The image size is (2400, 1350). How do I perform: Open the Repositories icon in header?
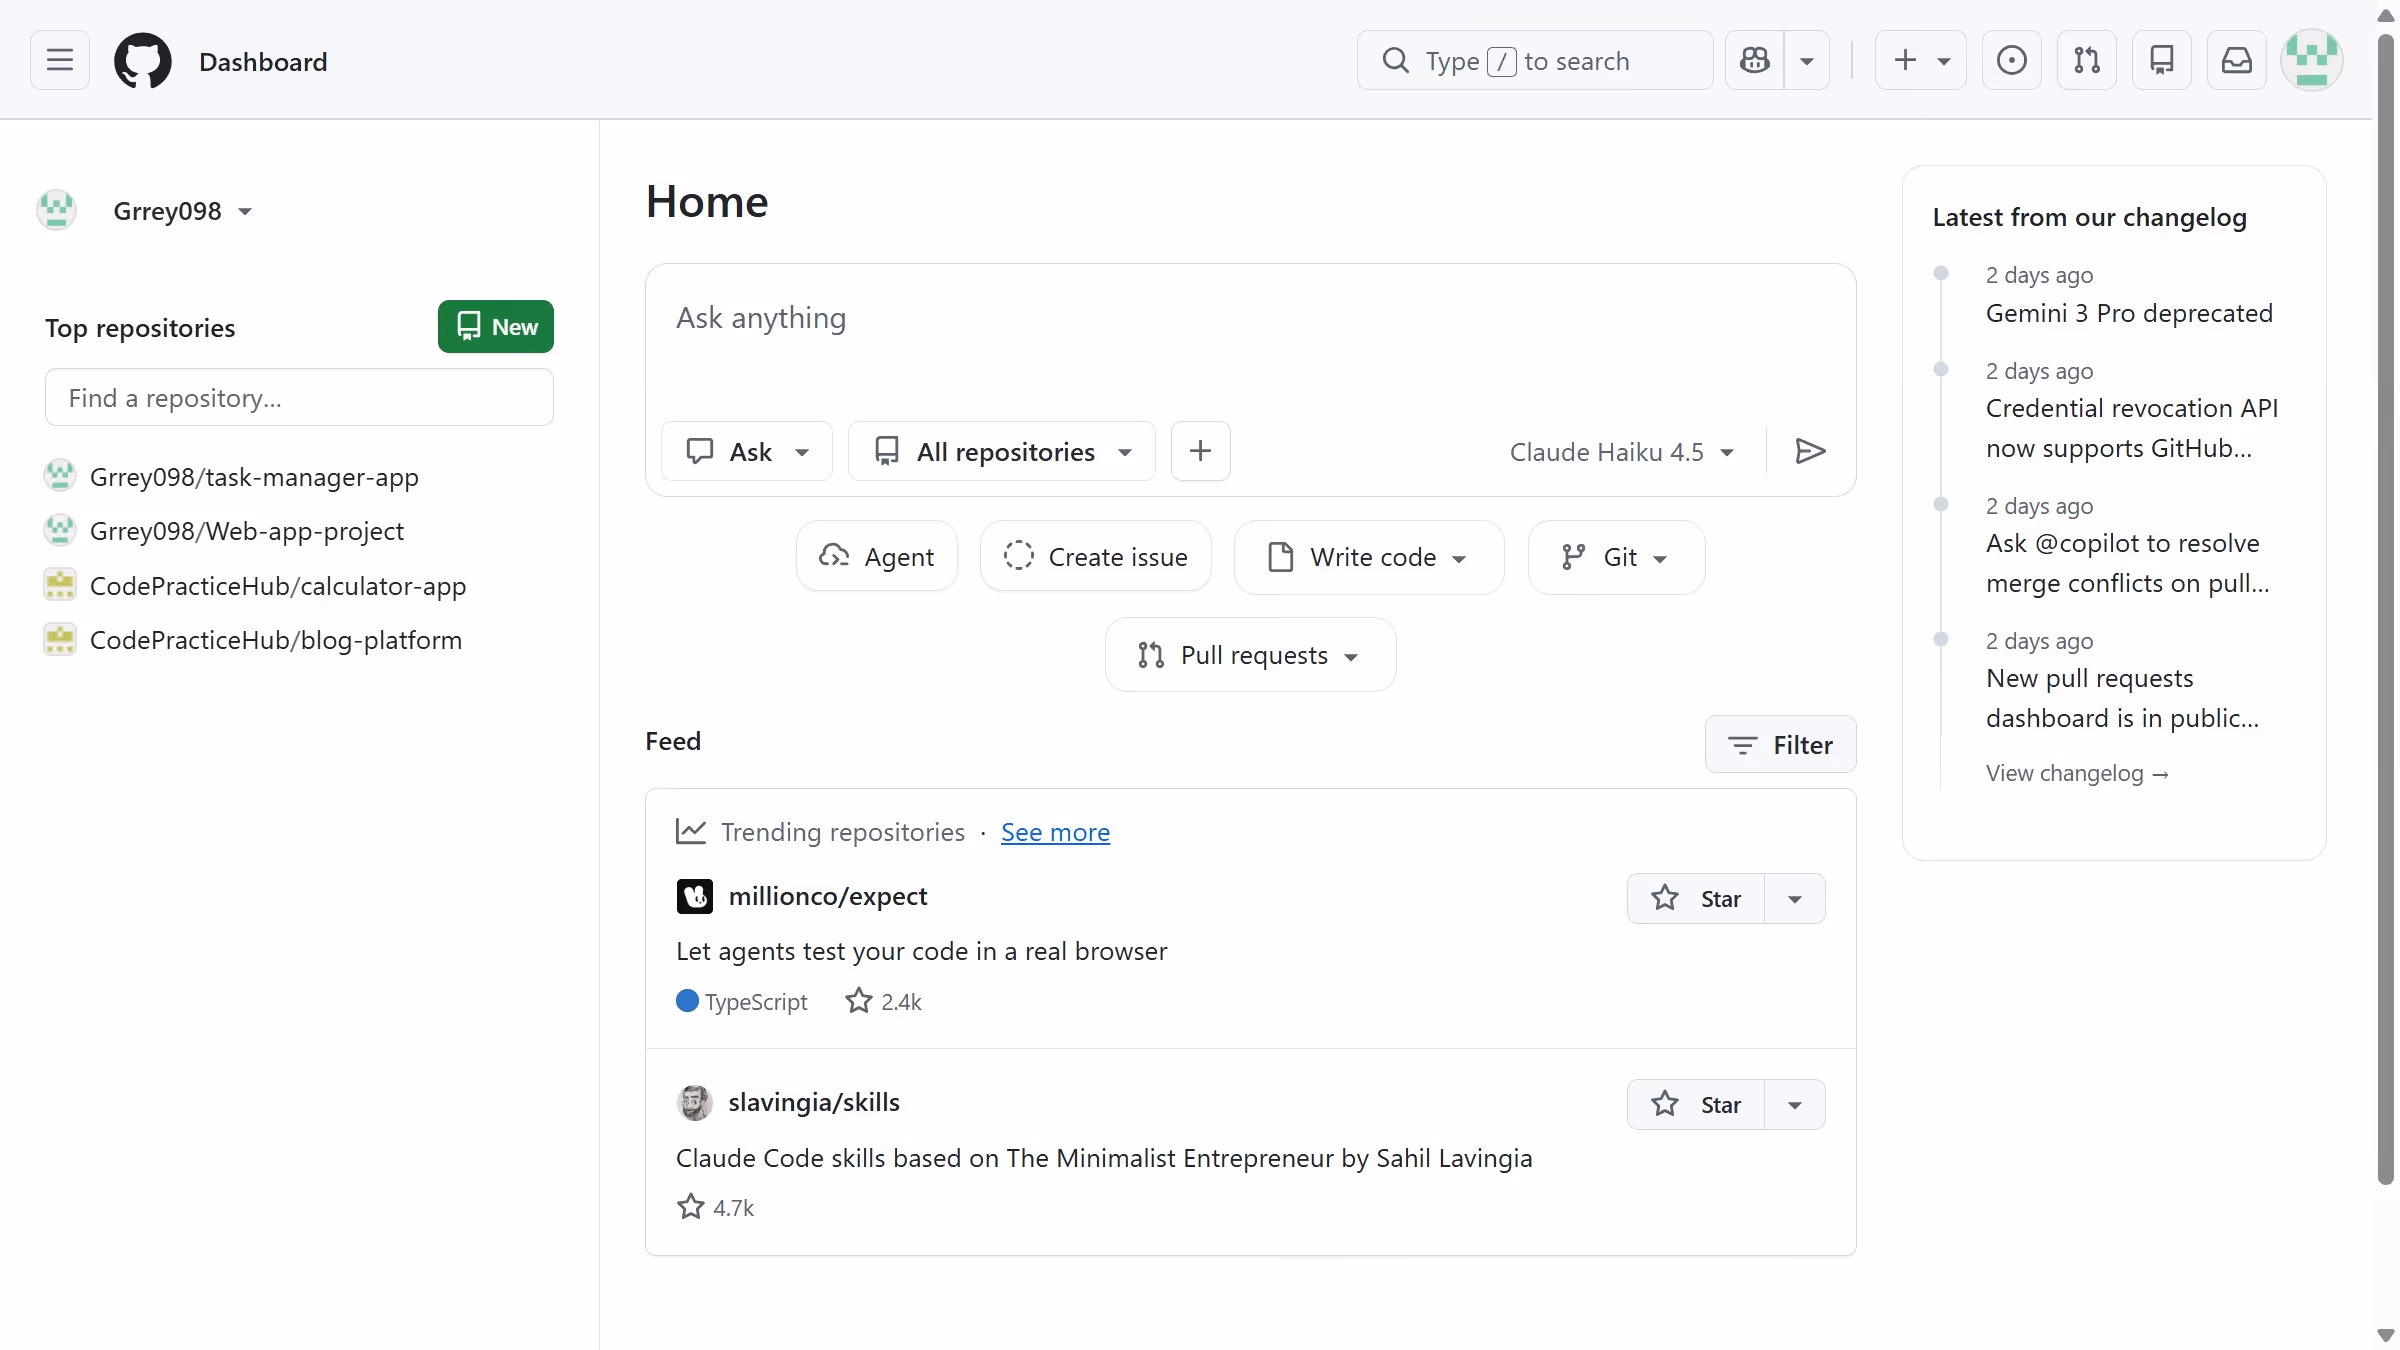coord(2162,61)
